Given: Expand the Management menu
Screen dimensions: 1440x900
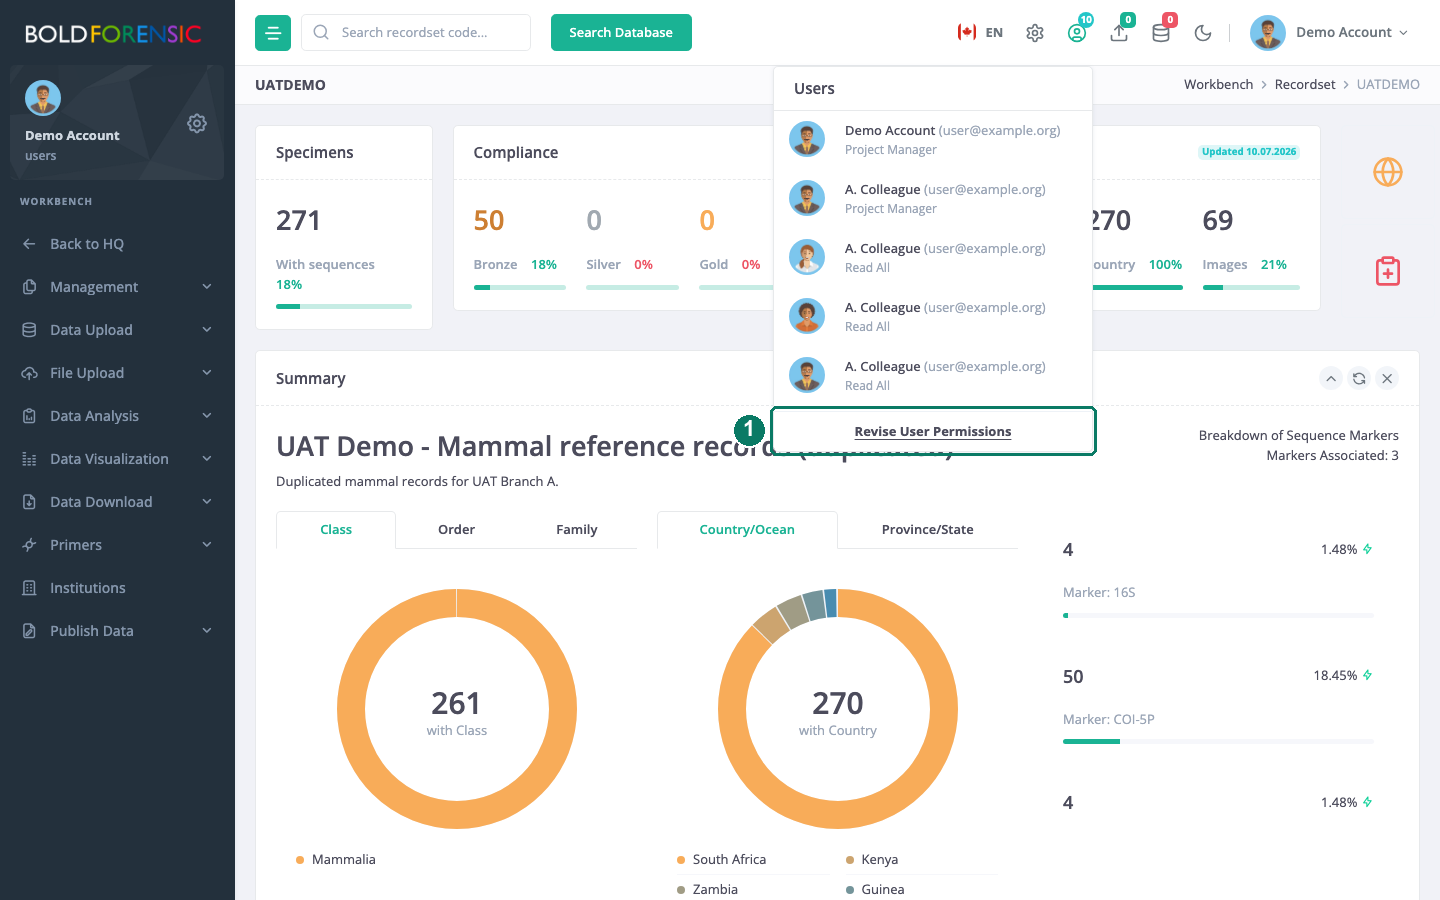Looking at the screenshot, I should click(x=117, y=287).
